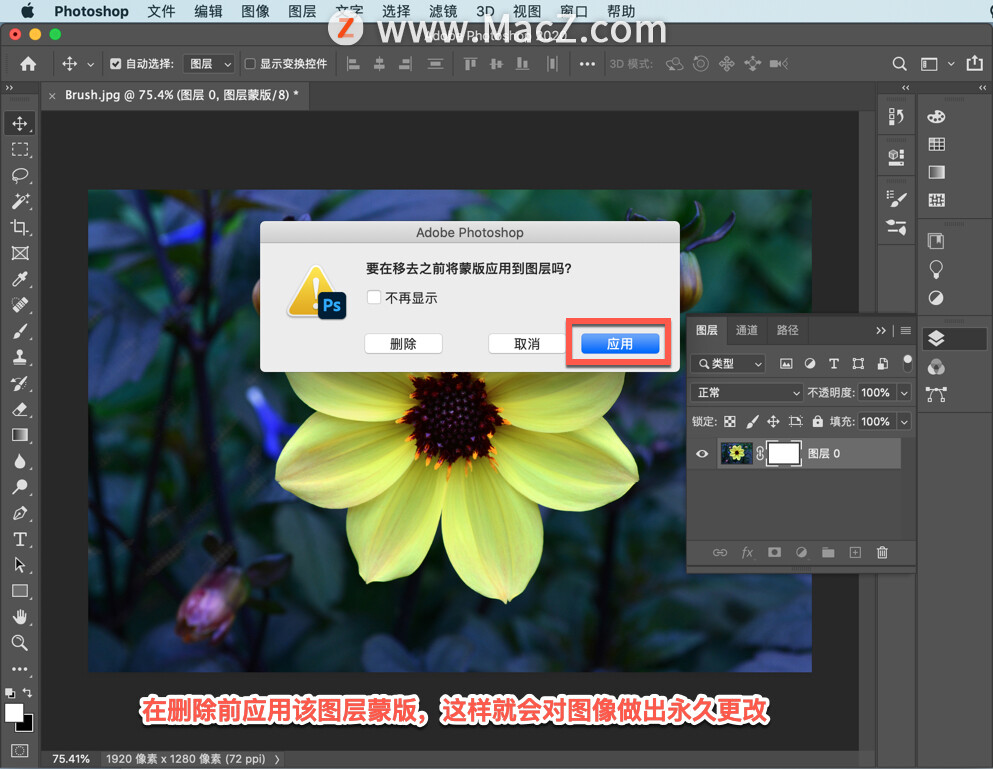Screen dimensions: 993x769
Task: Open the 正常 blend mode dropdown
Action: [x=747, y=393]
